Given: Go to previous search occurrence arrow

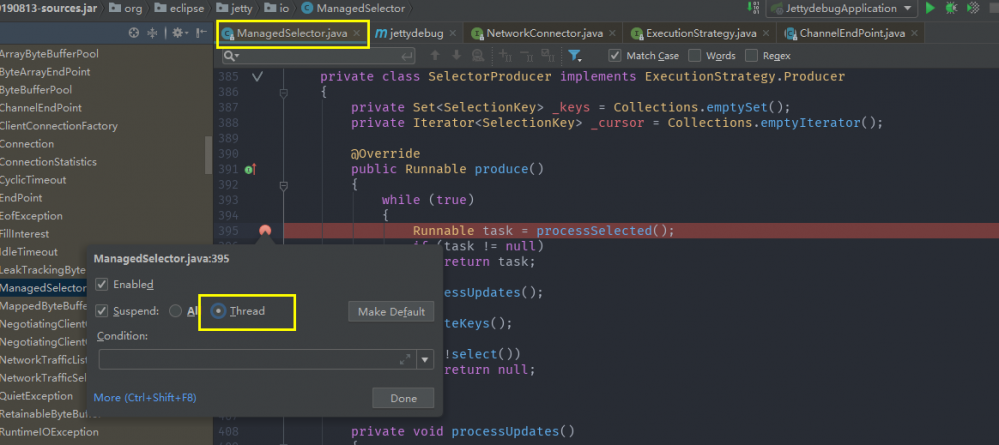Looking at the screenshot, I should coord(433,56).
